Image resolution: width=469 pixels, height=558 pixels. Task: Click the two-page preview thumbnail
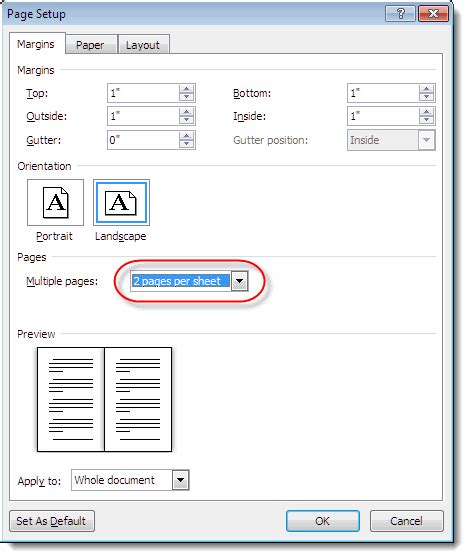coord(105,400)
